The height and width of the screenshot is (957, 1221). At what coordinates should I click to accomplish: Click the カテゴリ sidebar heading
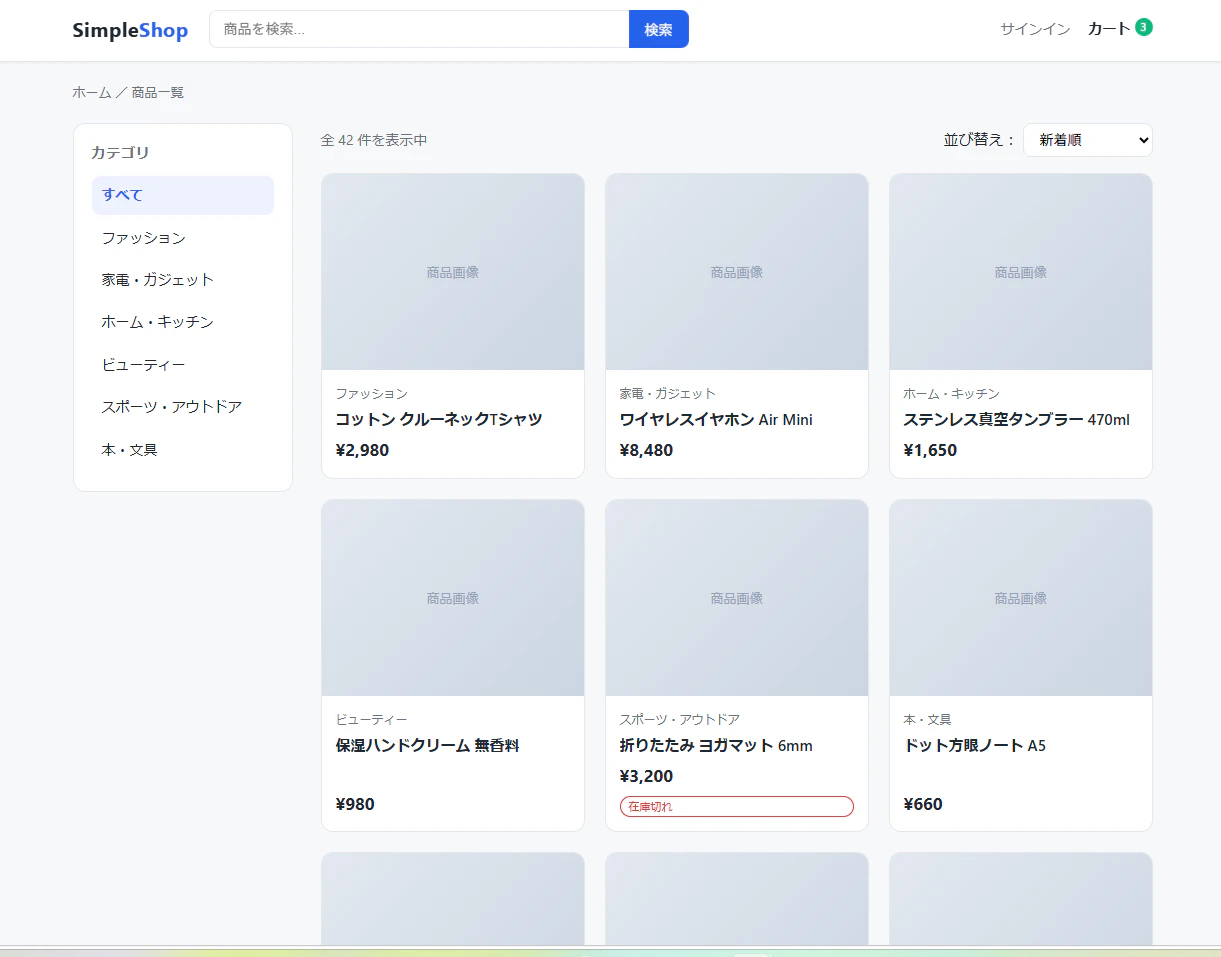(120, 153)
